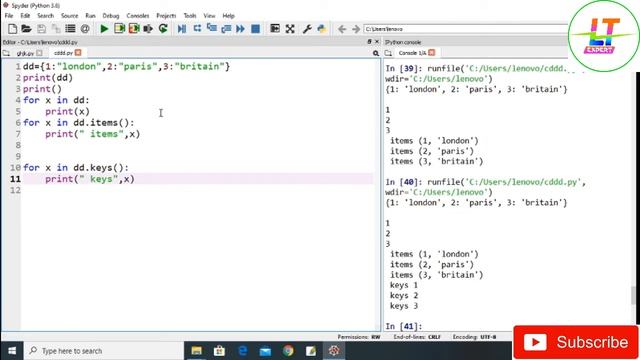The height and width of the screenshot is (360, 640).
Task: Maximize current pane icon
Action: [275, 29]
